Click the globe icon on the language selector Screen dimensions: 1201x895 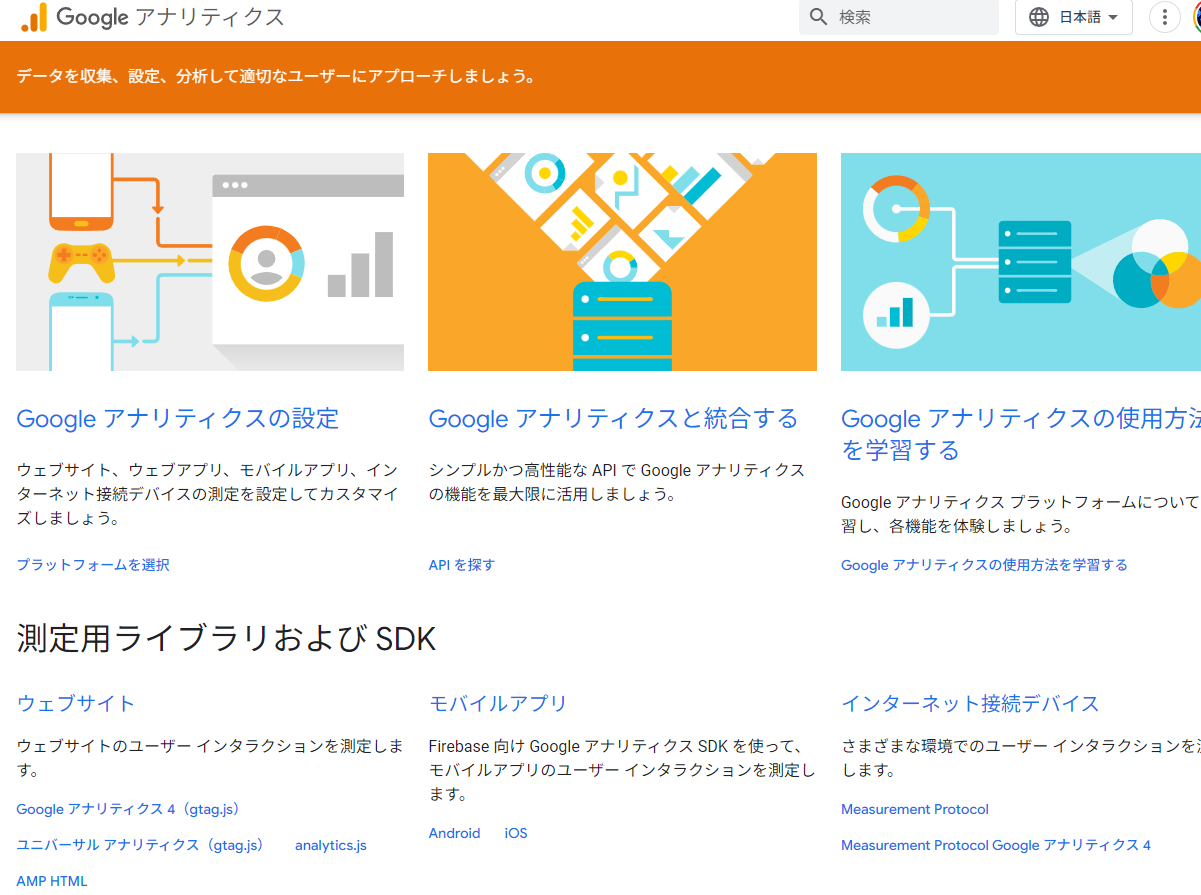1039,17
